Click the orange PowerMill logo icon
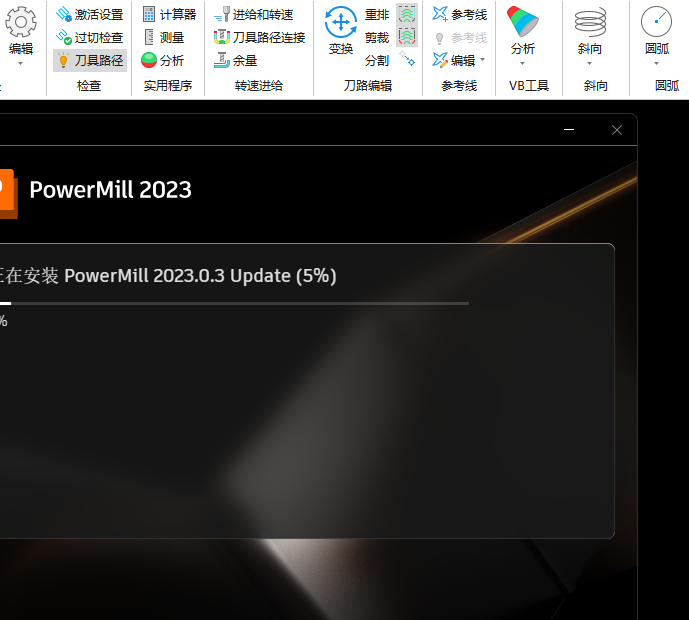689x620 pixels. [9, 193]
